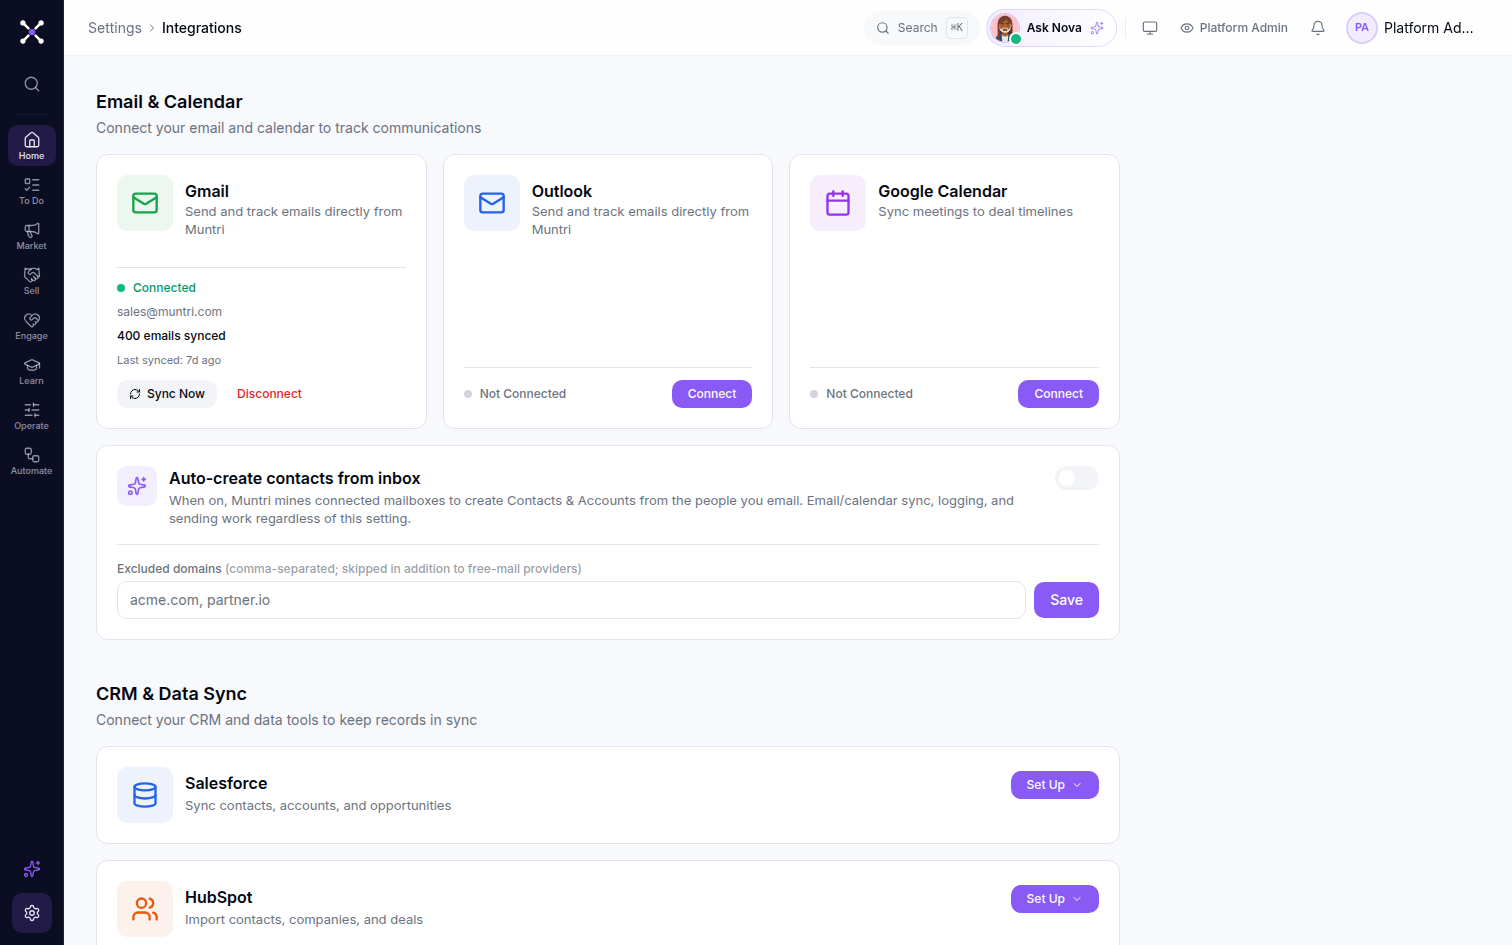This screenshot has height=945, width=1512.
Task: Click the Salesforce database icon
Action: coord(145,795)
